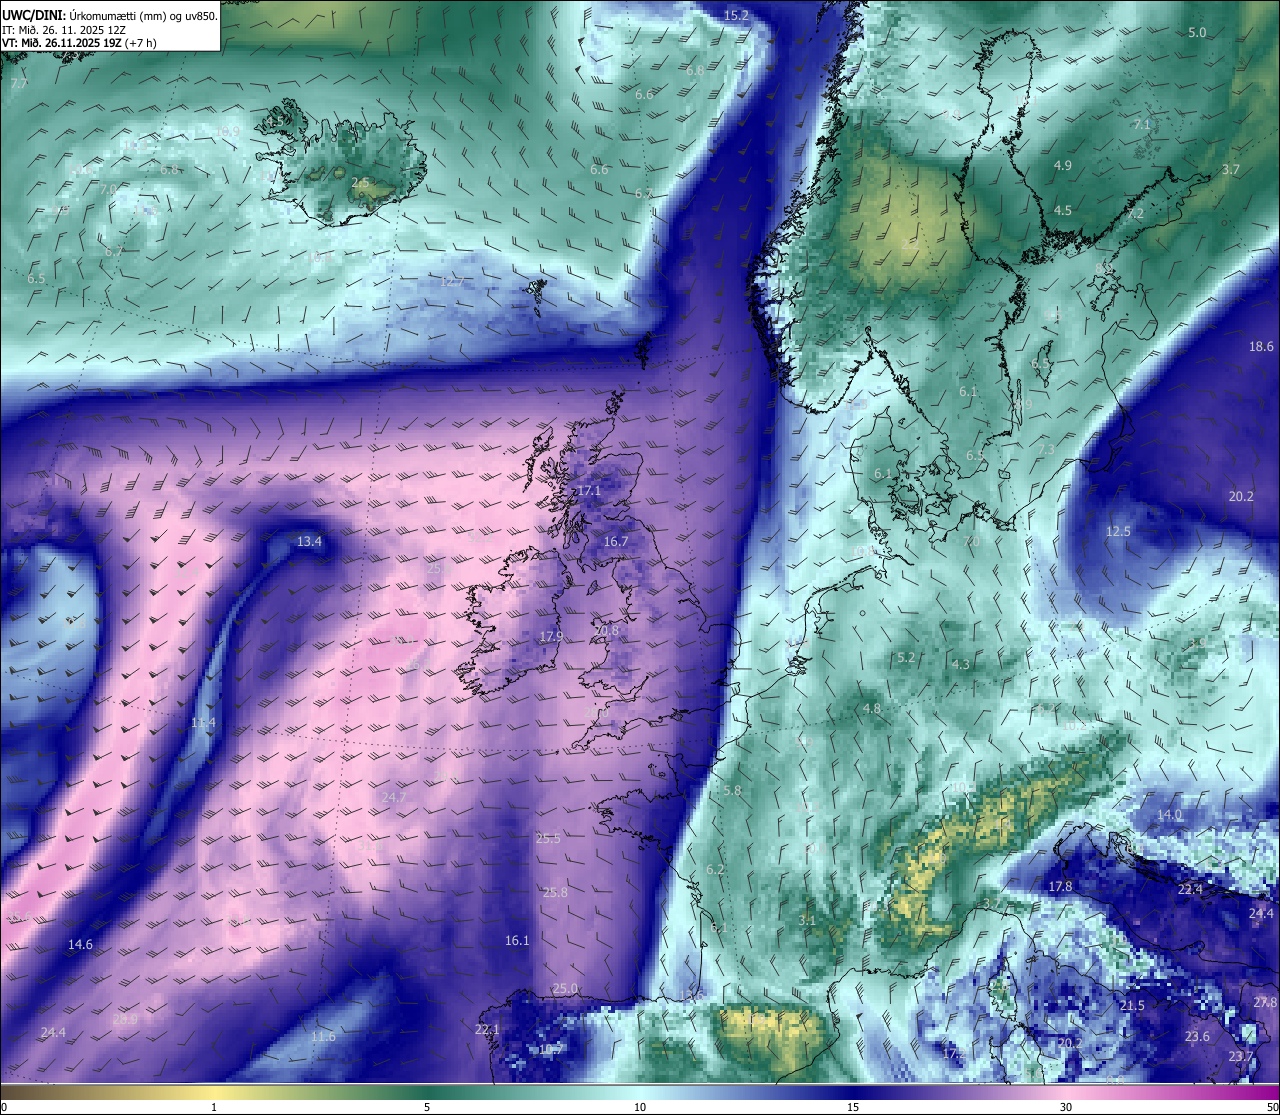This screenshot has height=1115, width=1280.
Task: Click the 17.1 value over Scotland
Action: pyautogui.click(x=589, y=491)
